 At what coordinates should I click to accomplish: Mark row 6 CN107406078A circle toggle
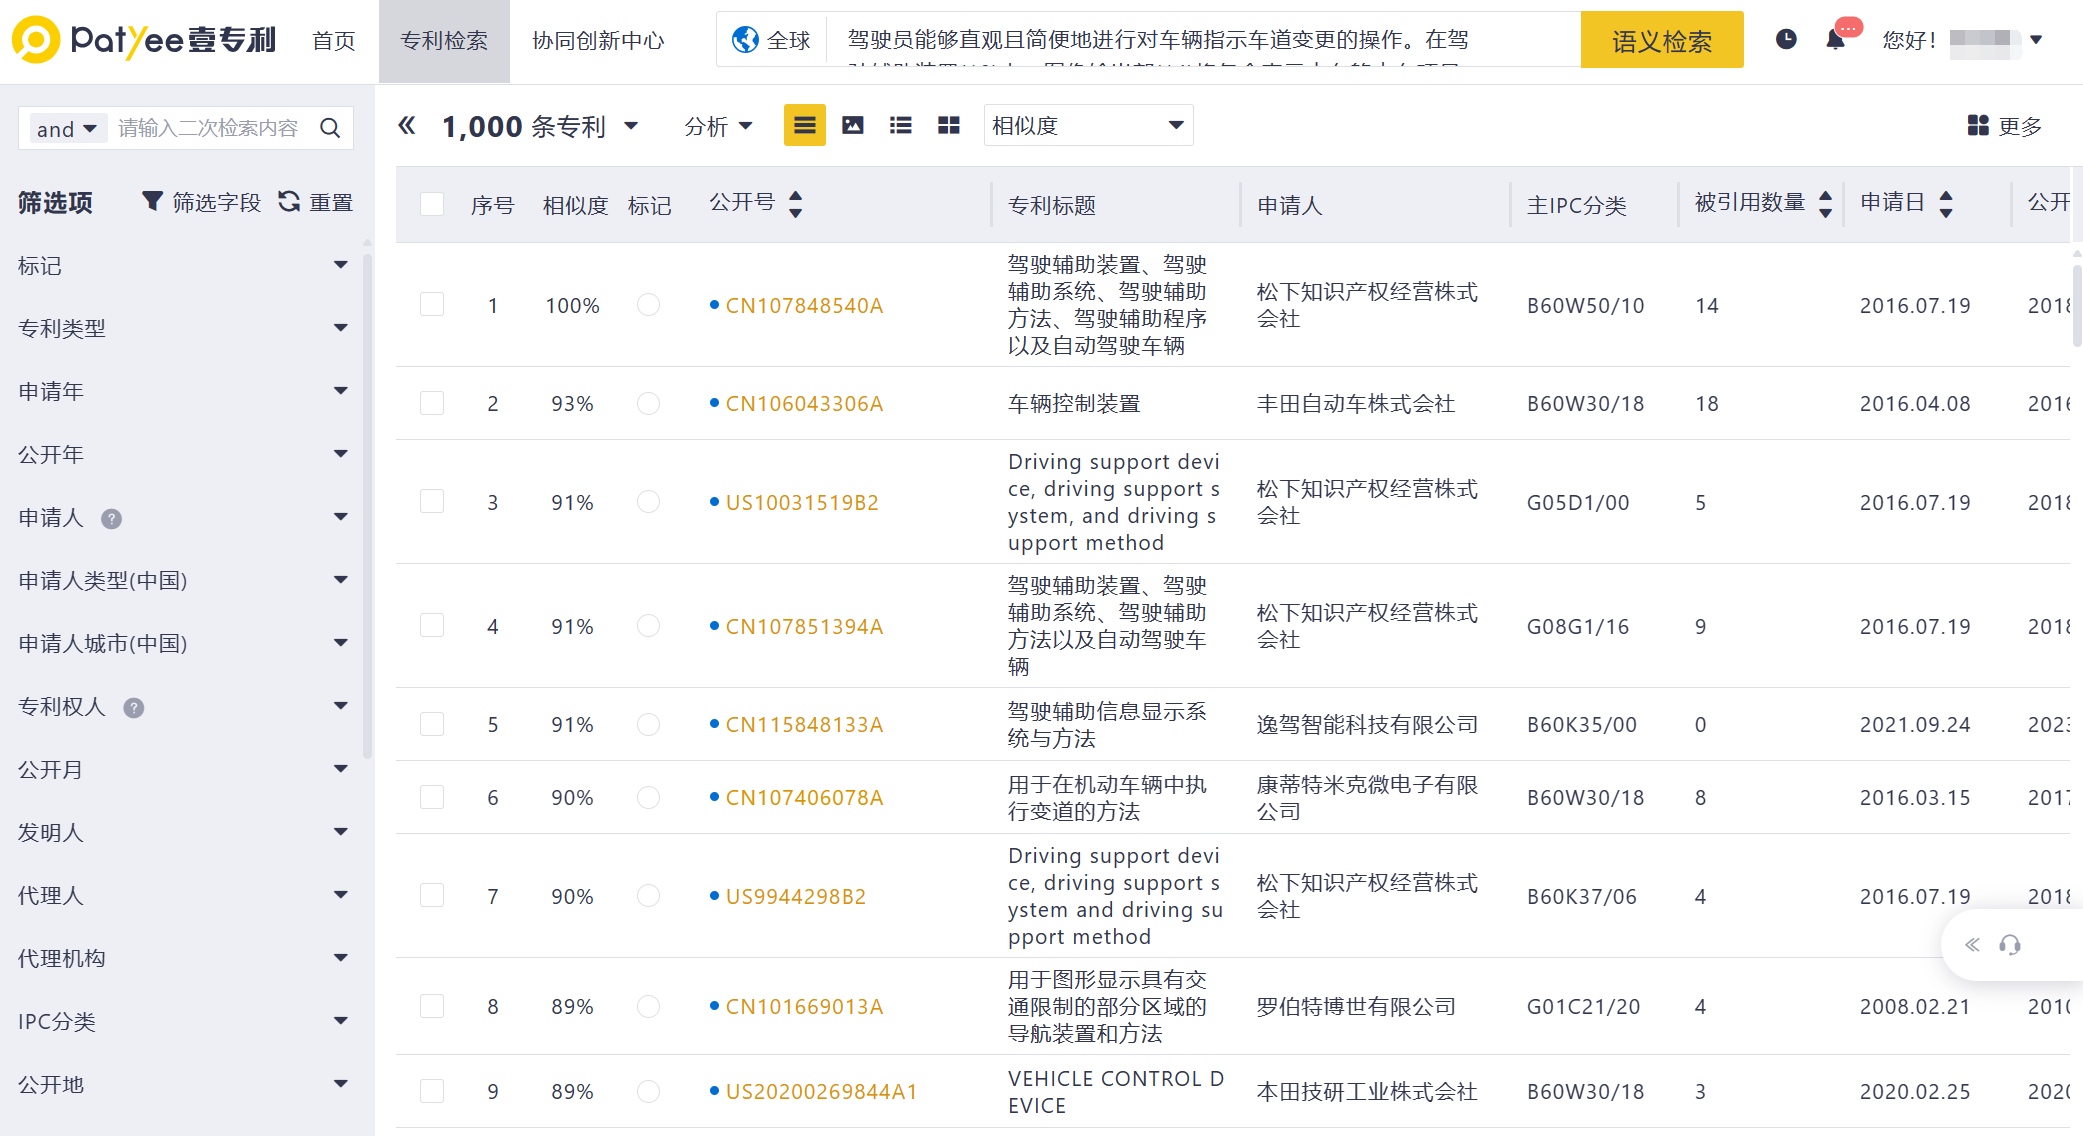tap(649, 797)
